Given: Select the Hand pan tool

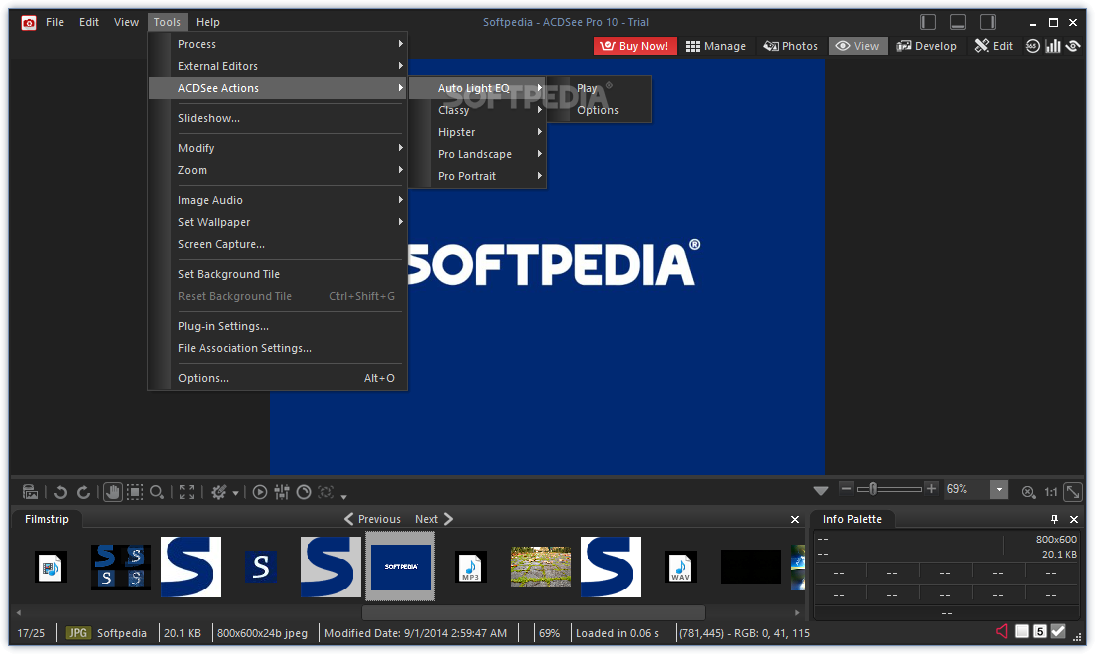Looking at the screenshot, I should [112, 492].
